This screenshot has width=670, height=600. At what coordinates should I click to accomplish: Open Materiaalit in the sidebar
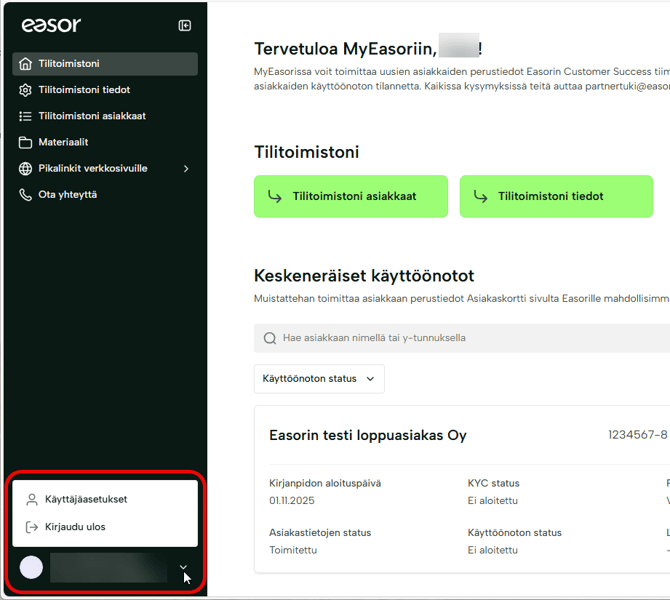click(105, 142)
